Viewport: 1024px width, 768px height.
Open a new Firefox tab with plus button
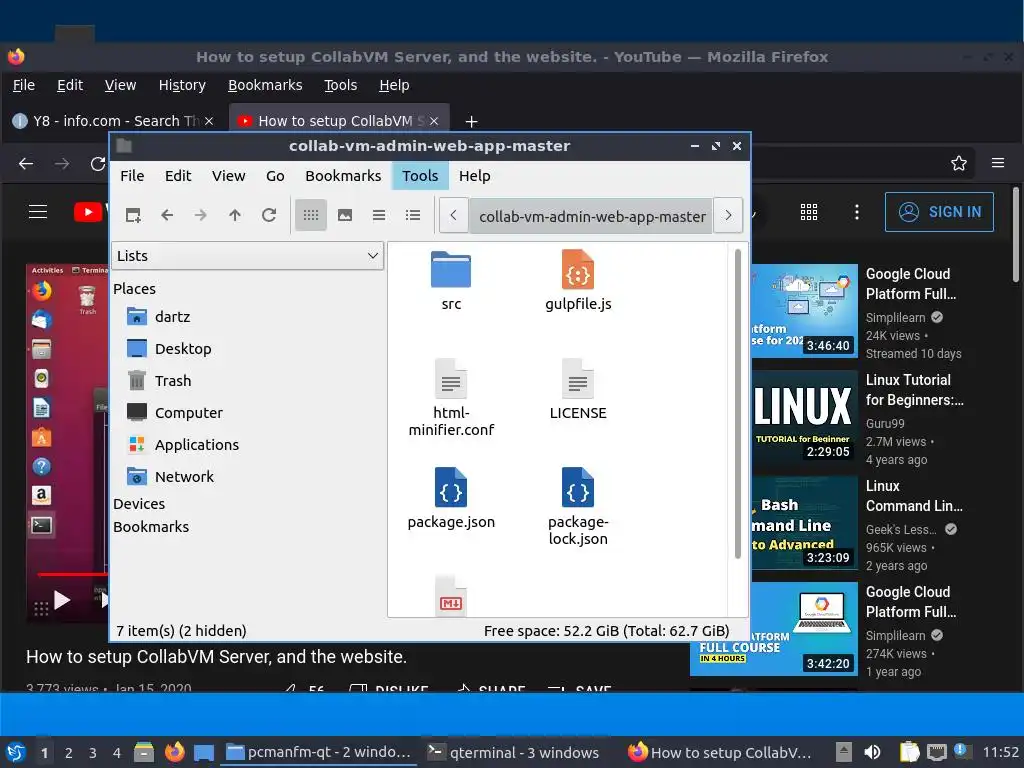472,121
